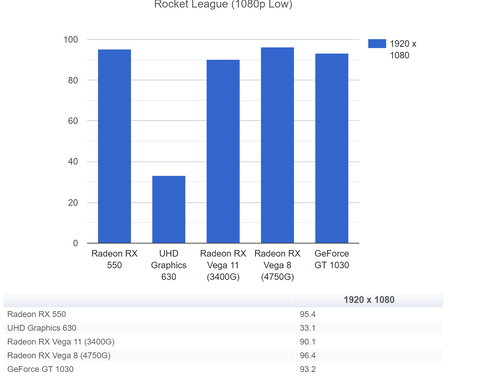
Task: Click the table value 33.1
Action: pyautogui.click(x=307, y=328)
